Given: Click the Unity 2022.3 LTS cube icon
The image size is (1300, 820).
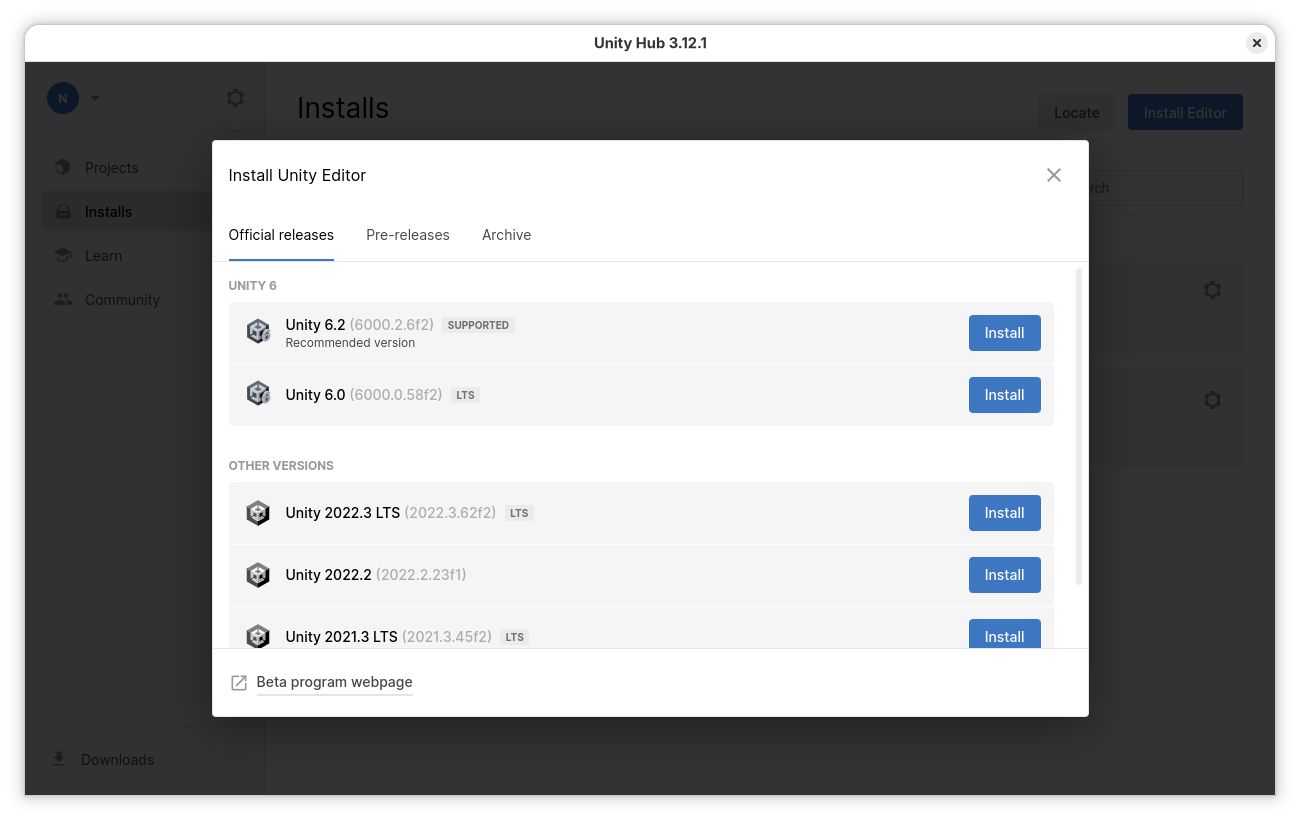Looking at the screenshot, I should click(x=259, y=513).
